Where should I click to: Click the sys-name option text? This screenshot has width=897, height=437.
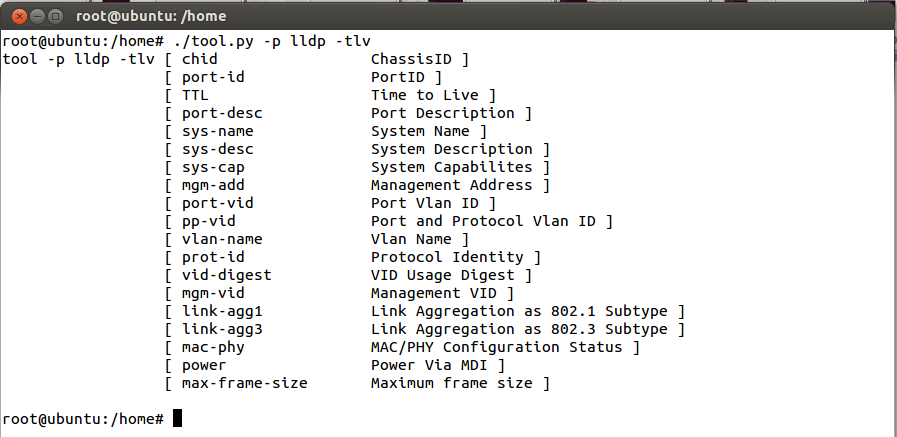point(218,131)
